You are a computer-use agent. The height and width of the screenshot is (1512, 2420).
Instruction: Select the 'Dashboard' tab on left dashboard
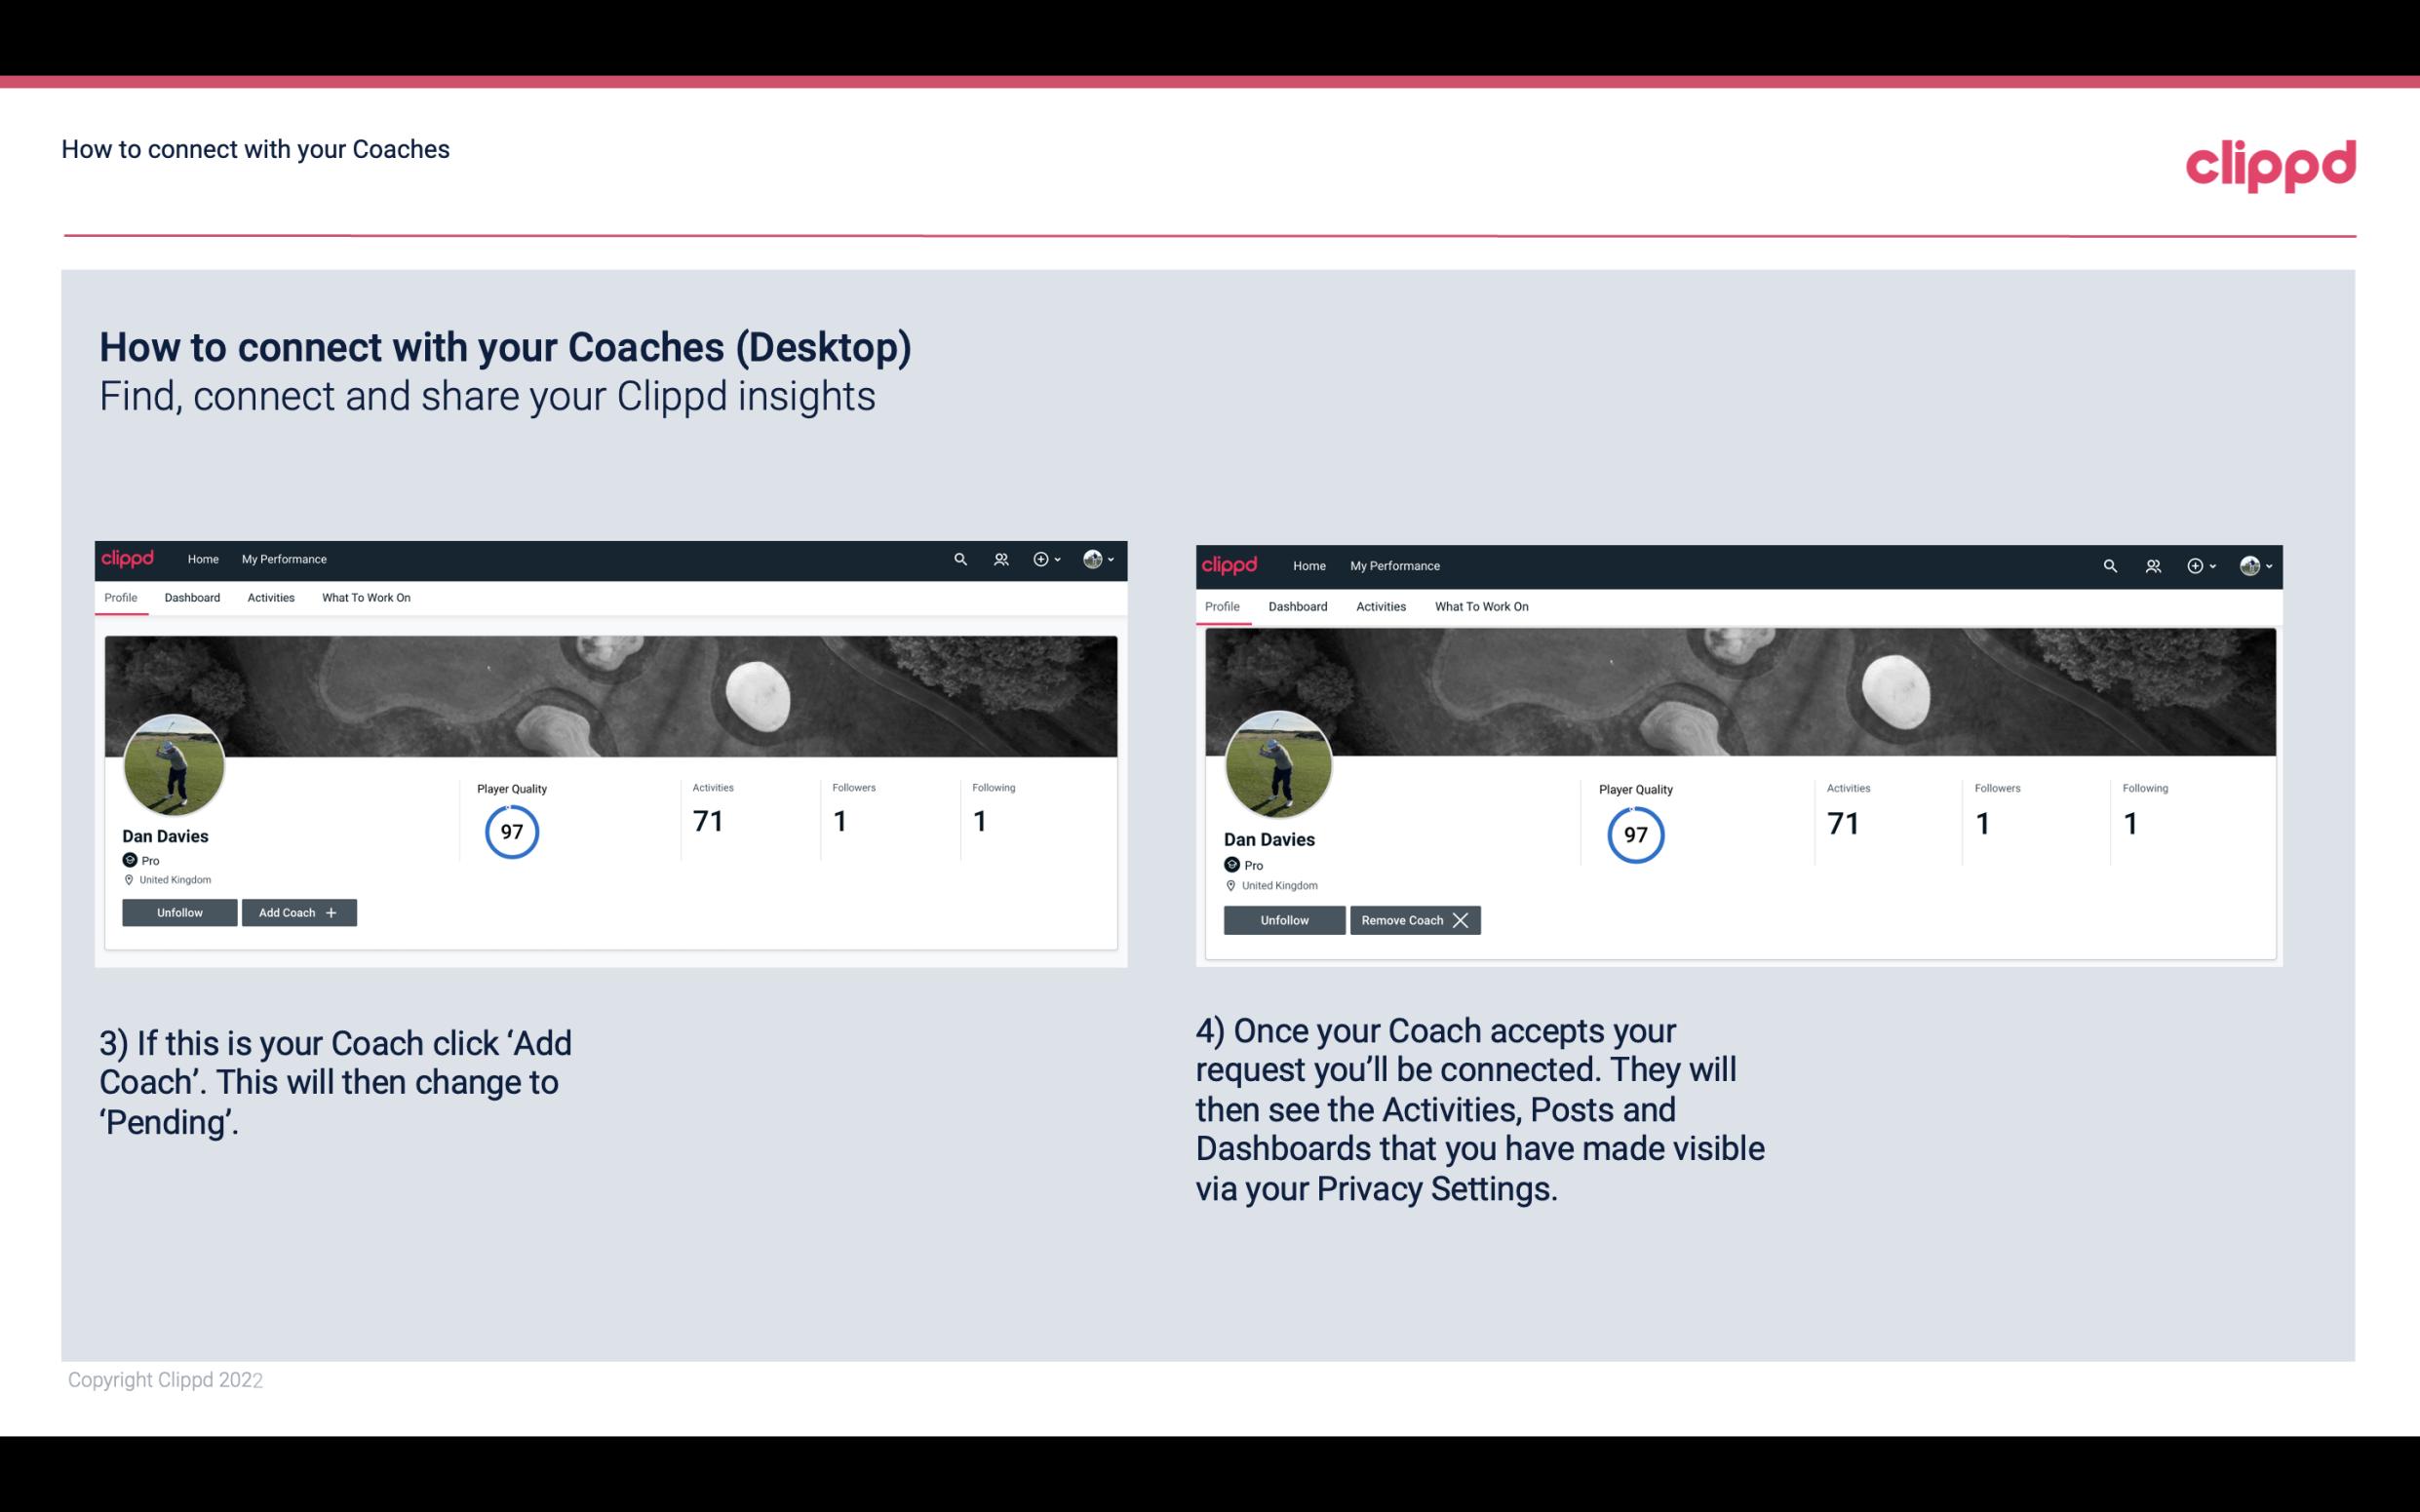[192, 596]
